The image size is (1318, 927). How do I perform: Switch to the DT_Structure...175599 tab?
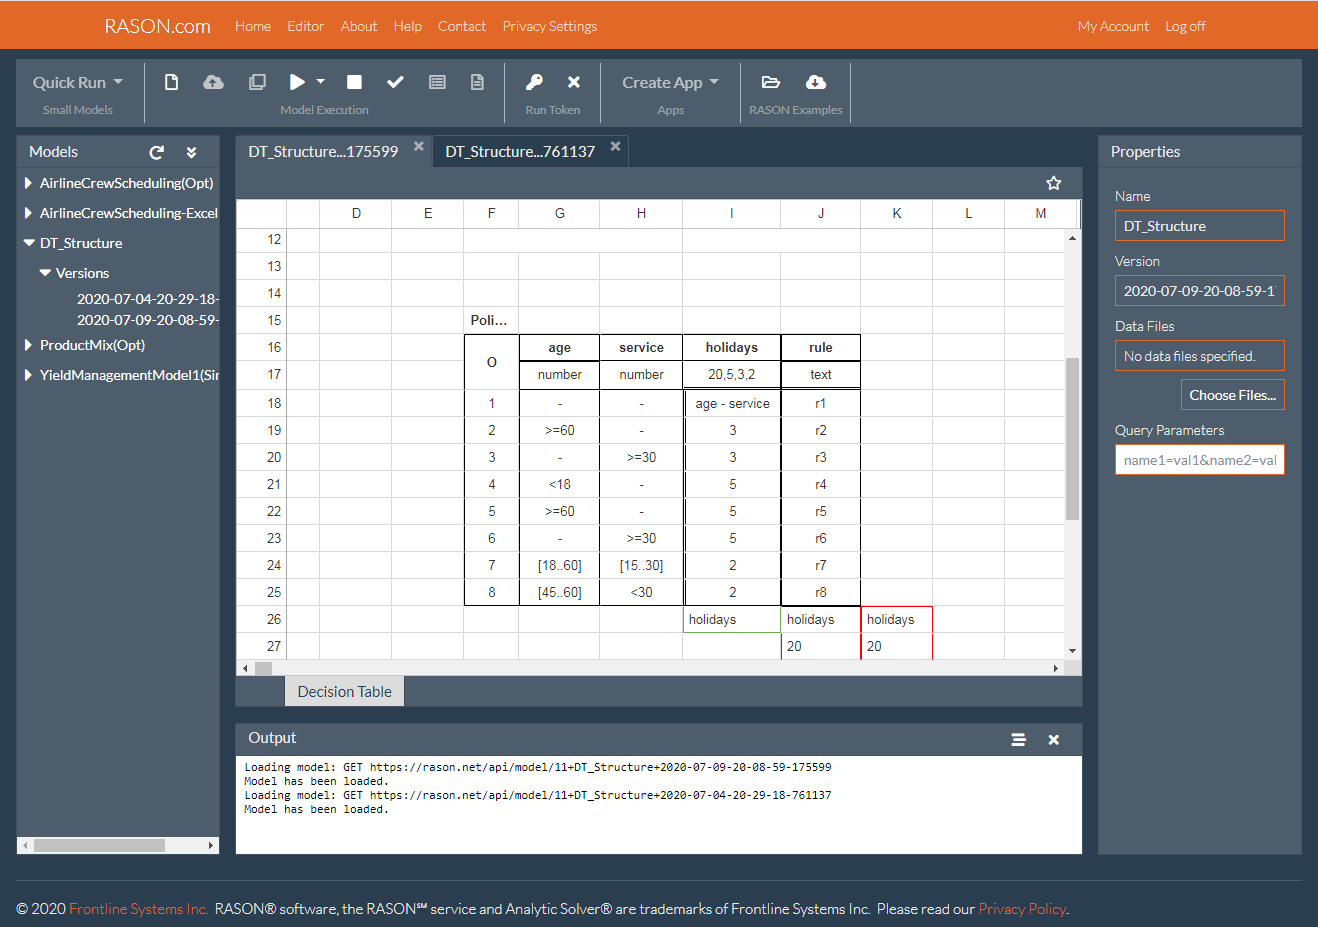[323, 152]
